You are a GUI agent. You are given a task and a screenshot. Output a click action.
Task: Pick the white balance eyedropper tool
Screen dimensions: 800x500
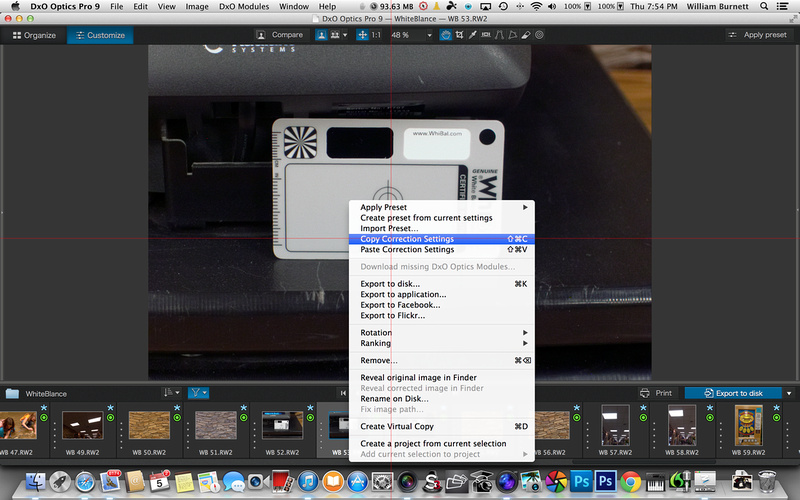pos(472,35)
